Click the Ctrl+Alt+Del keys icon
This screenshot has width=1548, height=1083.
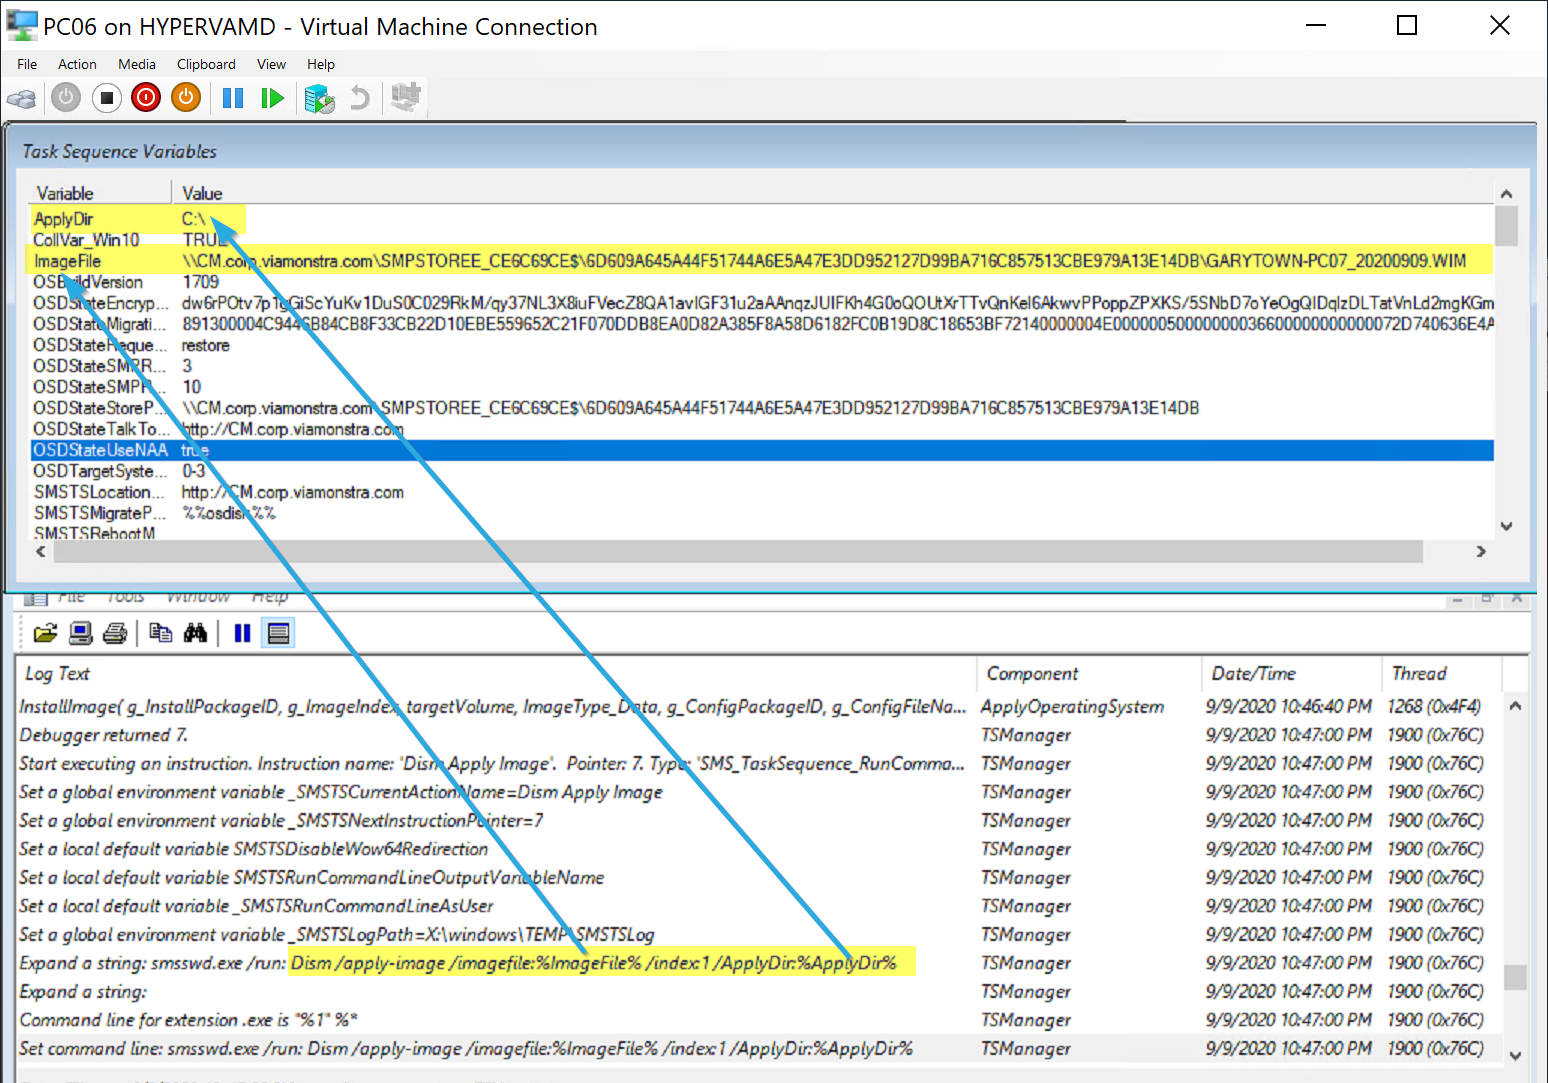(21, 98)
